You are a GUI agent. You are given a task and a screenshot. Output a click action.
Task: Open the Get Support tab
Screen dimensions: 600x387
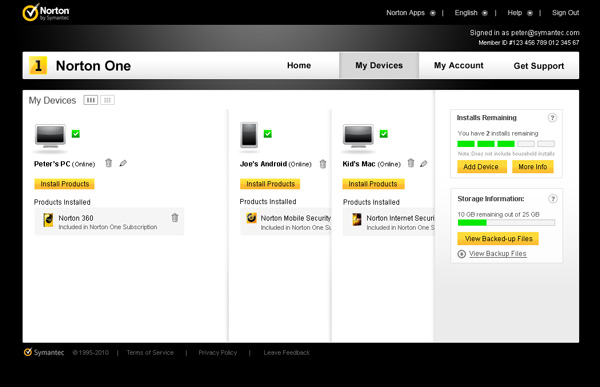[x=539, y=66]
